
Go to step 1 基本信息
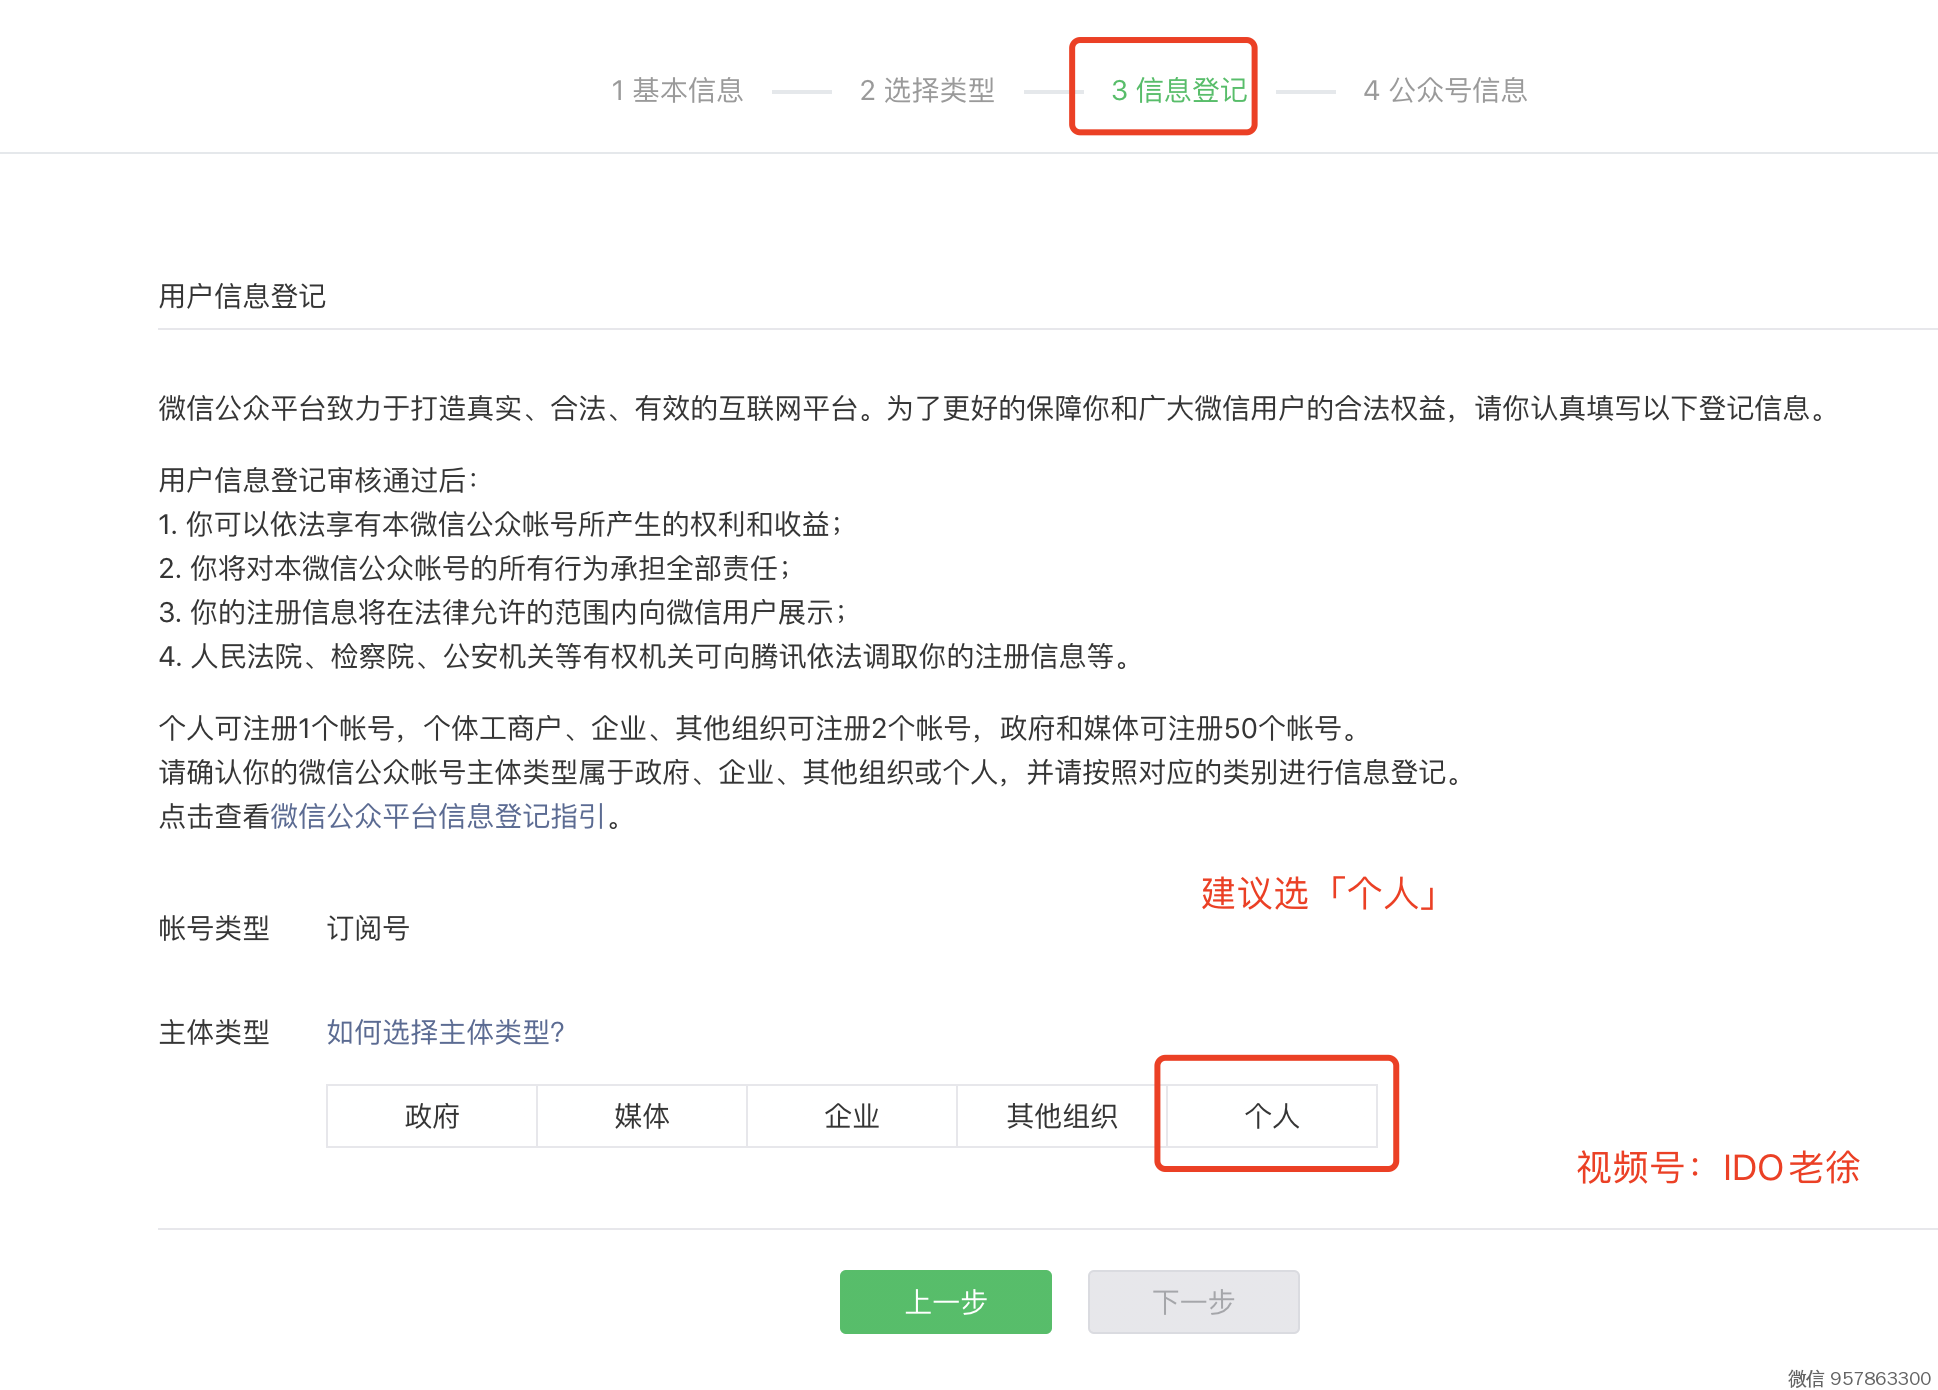pyautogui.click(x=677, y=90)
